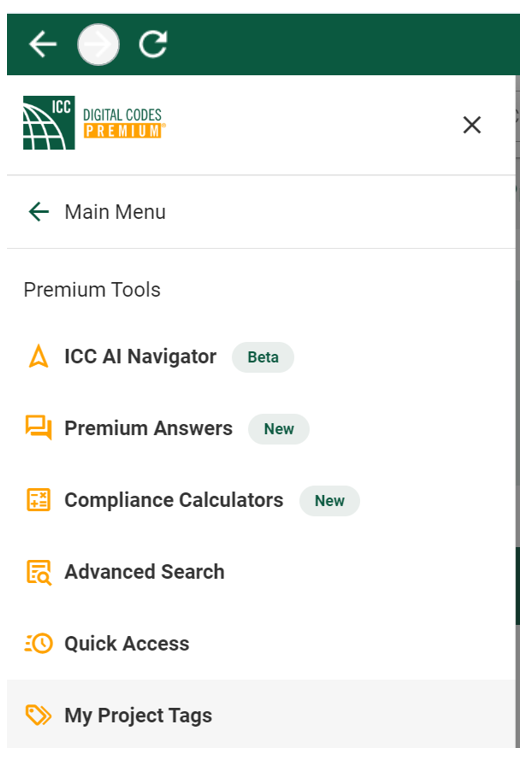
Task: Open Premium Answers
Action: click(x=148, y=428)
